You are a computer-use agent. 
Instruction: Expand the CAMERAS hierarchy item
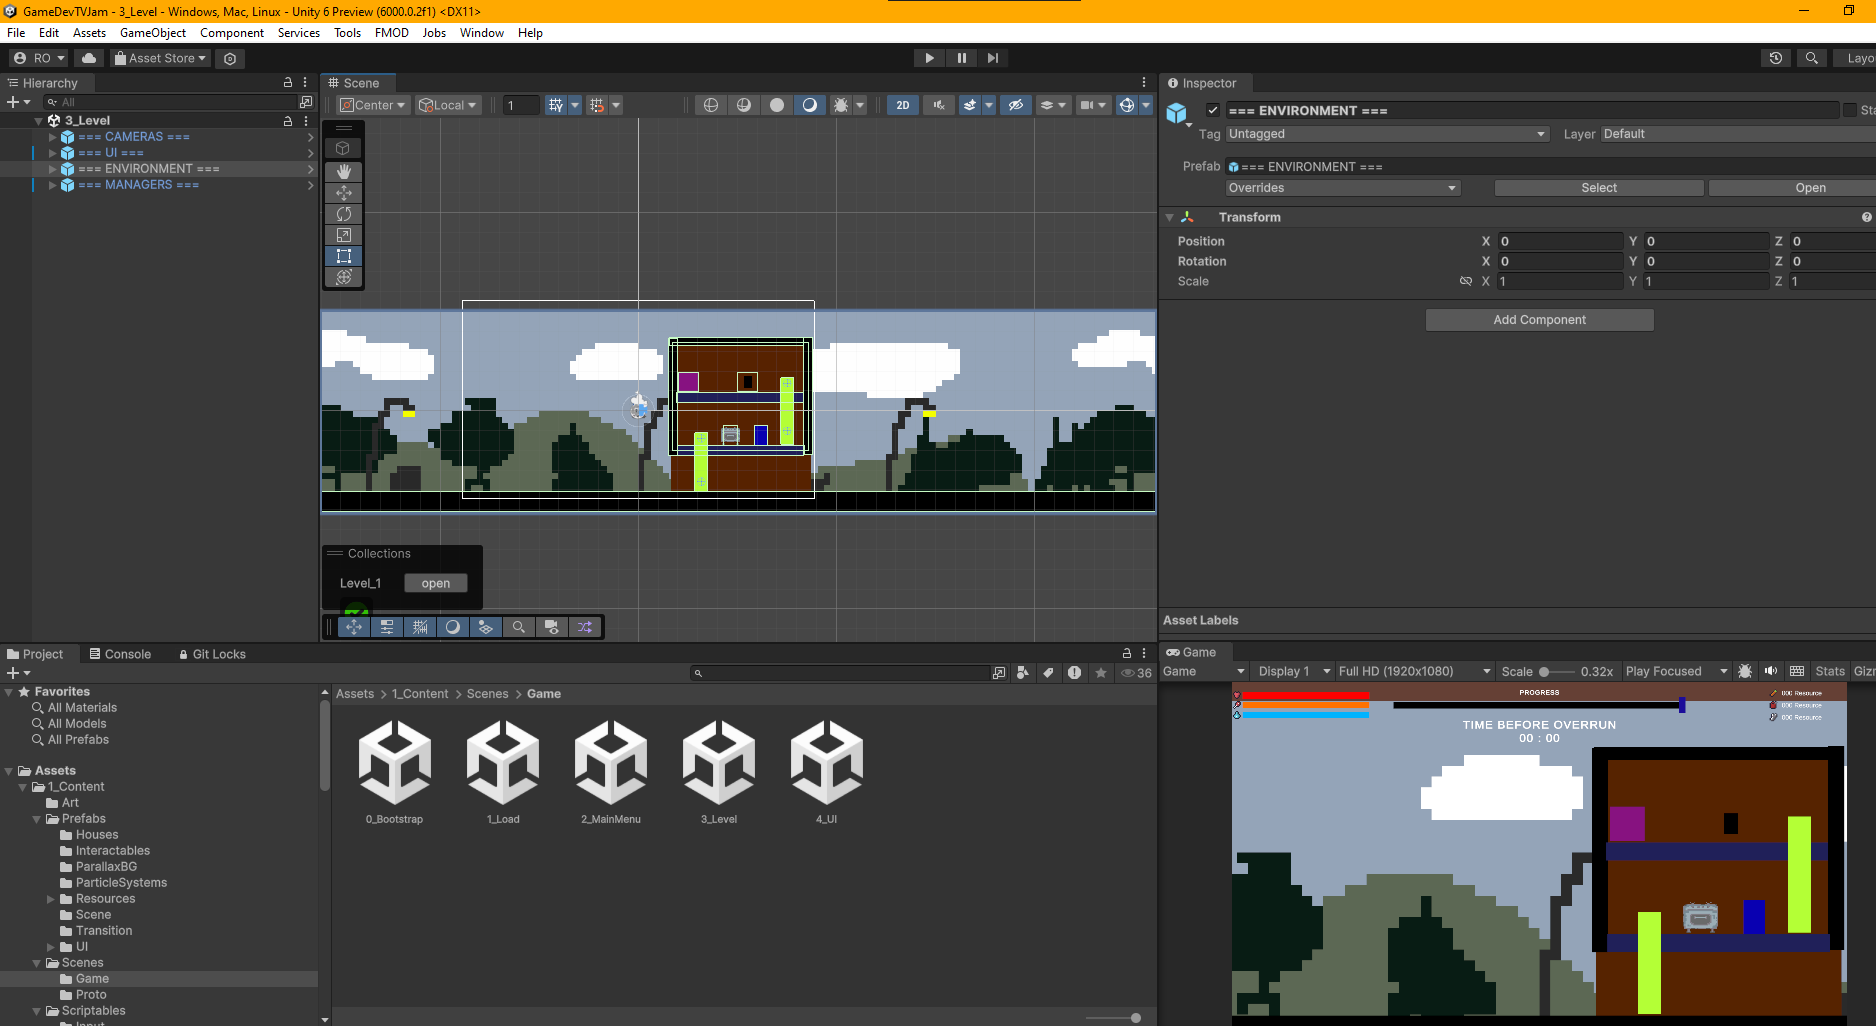(x=53, y=137)
